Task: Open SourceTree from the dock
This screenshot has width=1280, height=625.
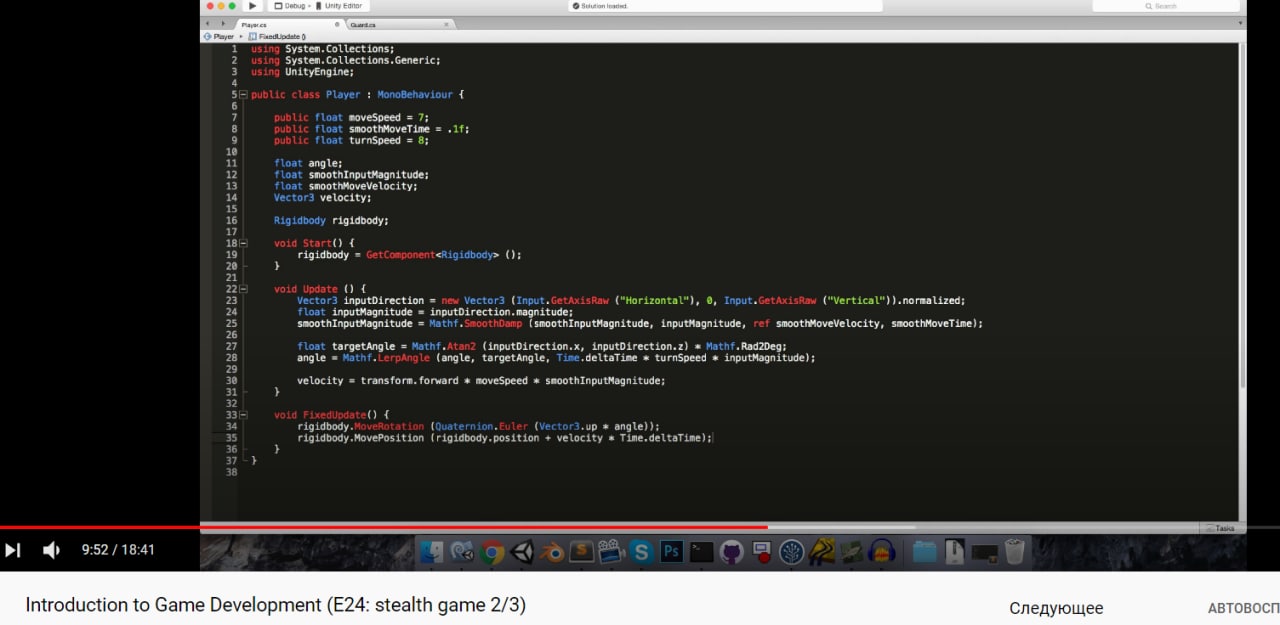Action: tap(792, 552)
